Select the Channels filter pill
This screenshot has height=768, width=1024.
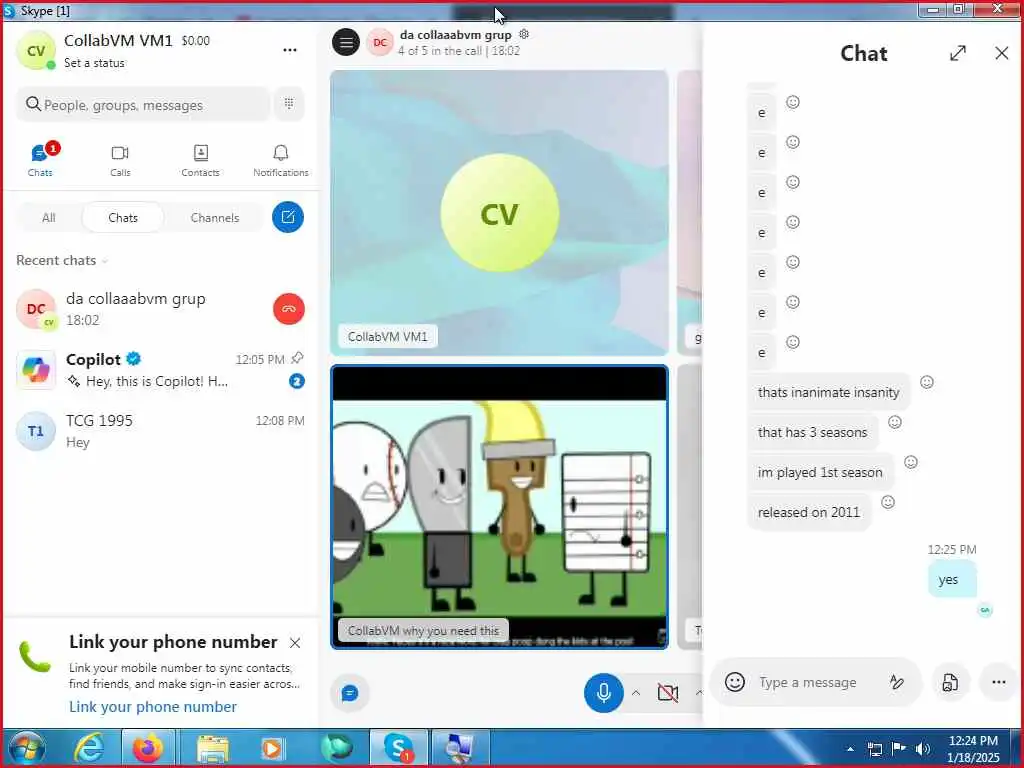click(215, 217)
